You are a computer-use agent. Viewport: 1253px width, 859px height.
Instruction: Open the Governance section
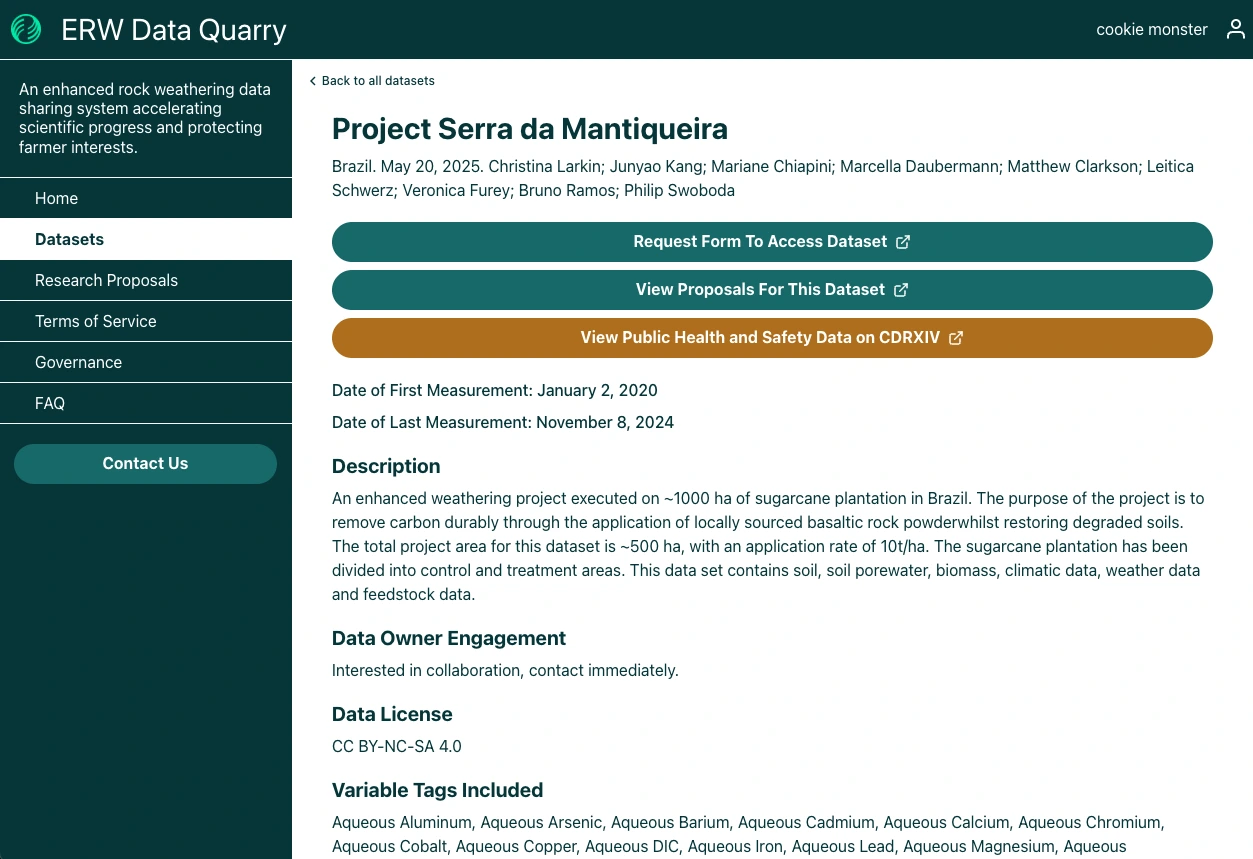(x=78, y=362)
